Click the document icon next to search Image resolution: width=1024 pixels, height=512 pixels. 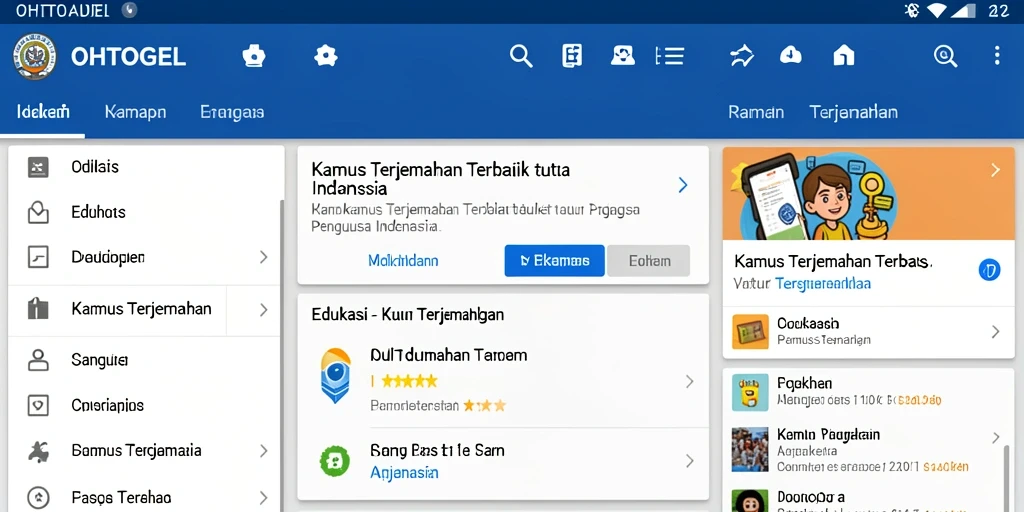[572, 56]
